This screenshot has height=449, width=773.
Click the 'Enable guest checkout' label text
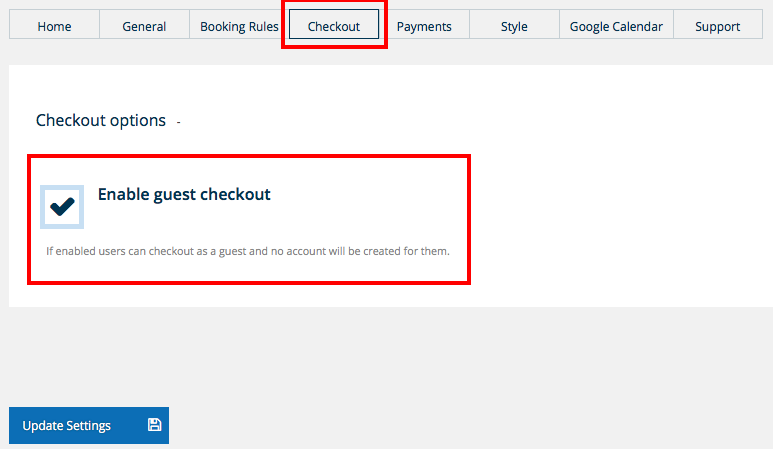point(184,194)
